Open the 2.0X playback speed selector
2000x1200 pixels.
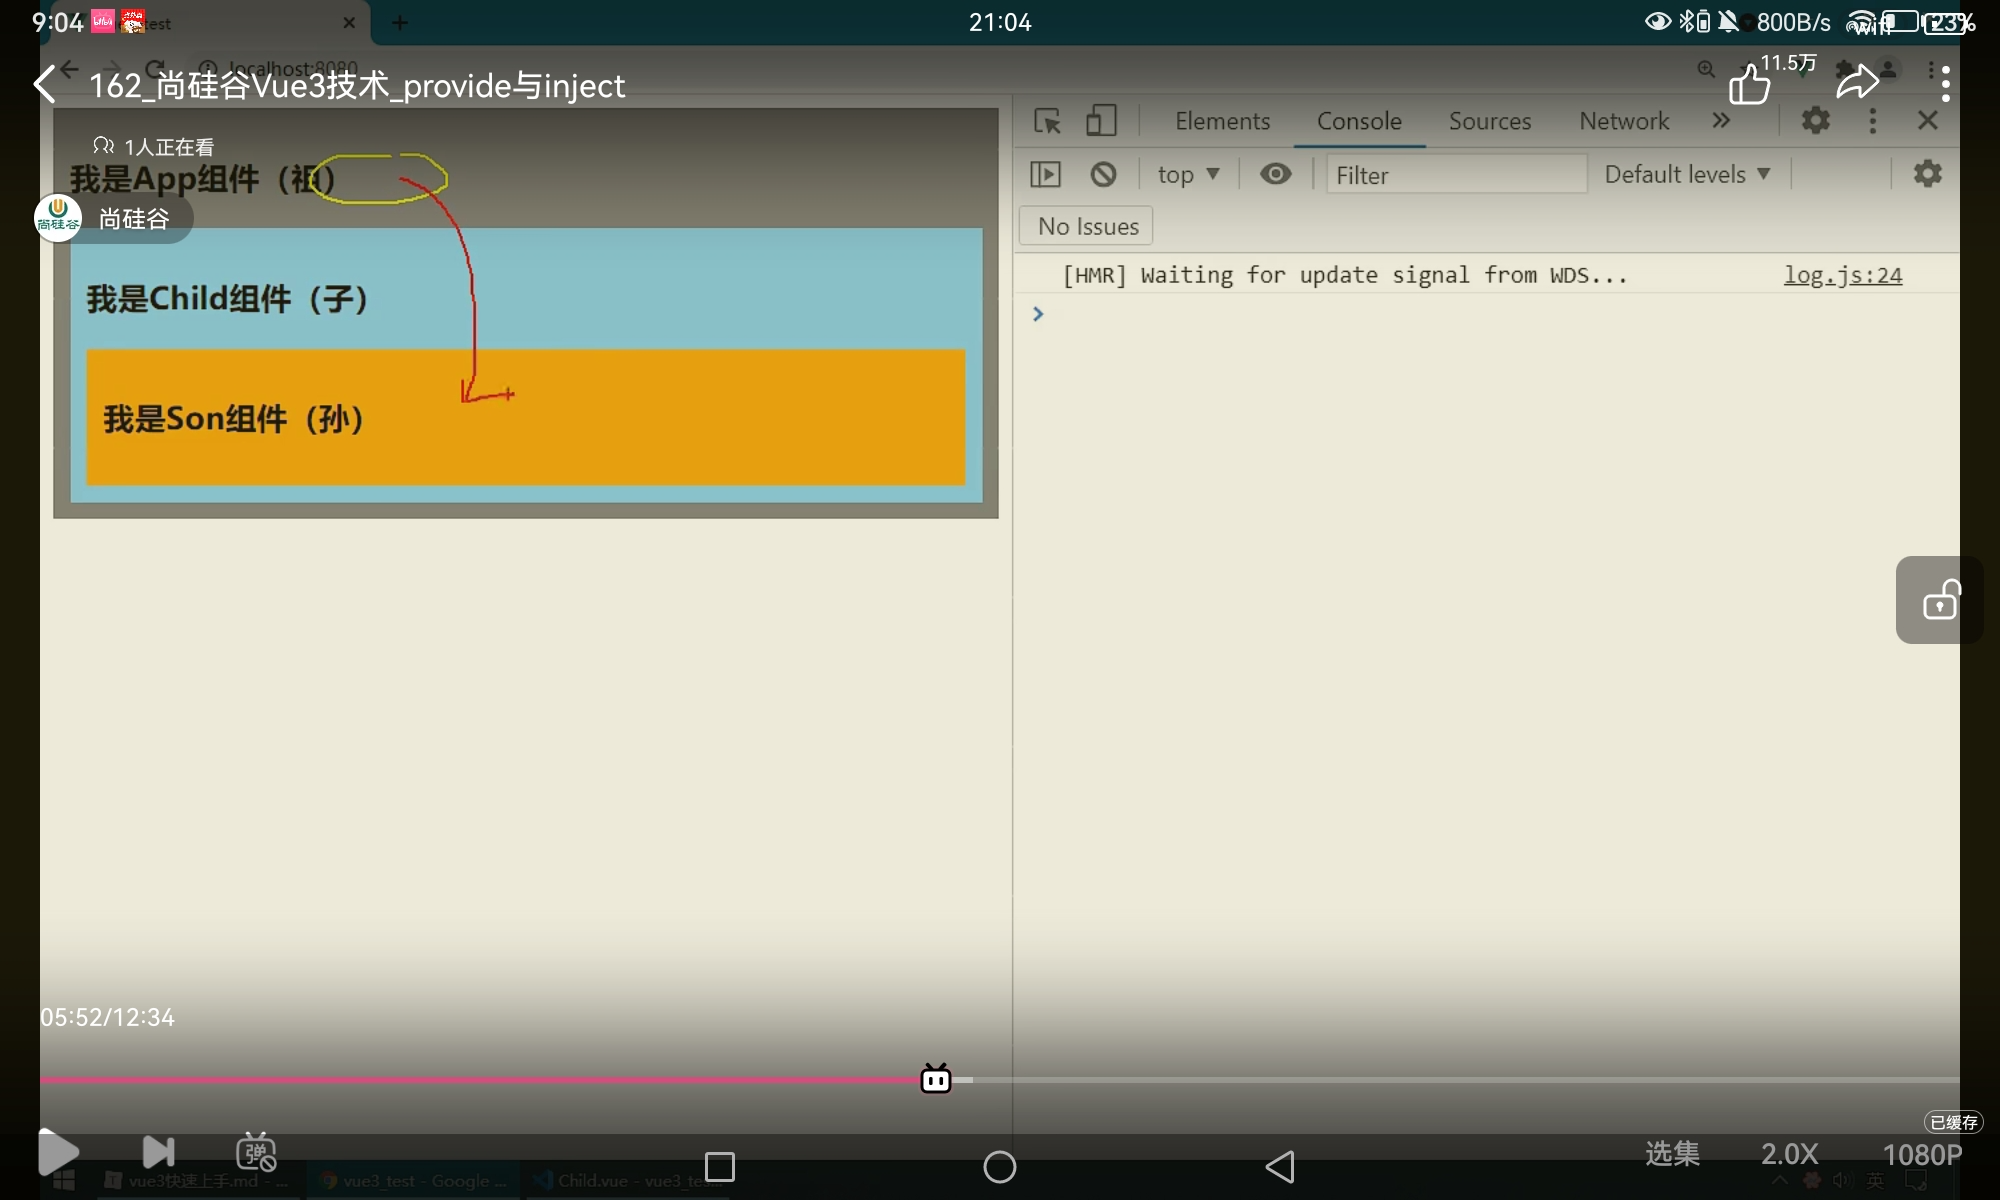click(1789, 1154)
